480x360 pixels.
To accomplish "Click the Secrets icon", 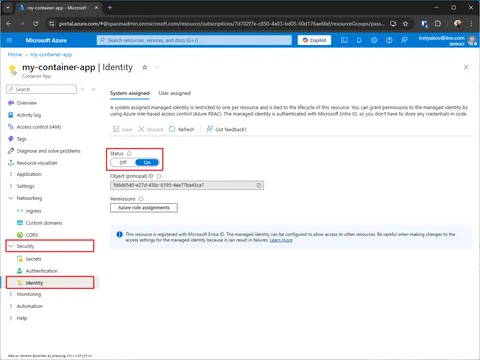I will coord(20,259).
